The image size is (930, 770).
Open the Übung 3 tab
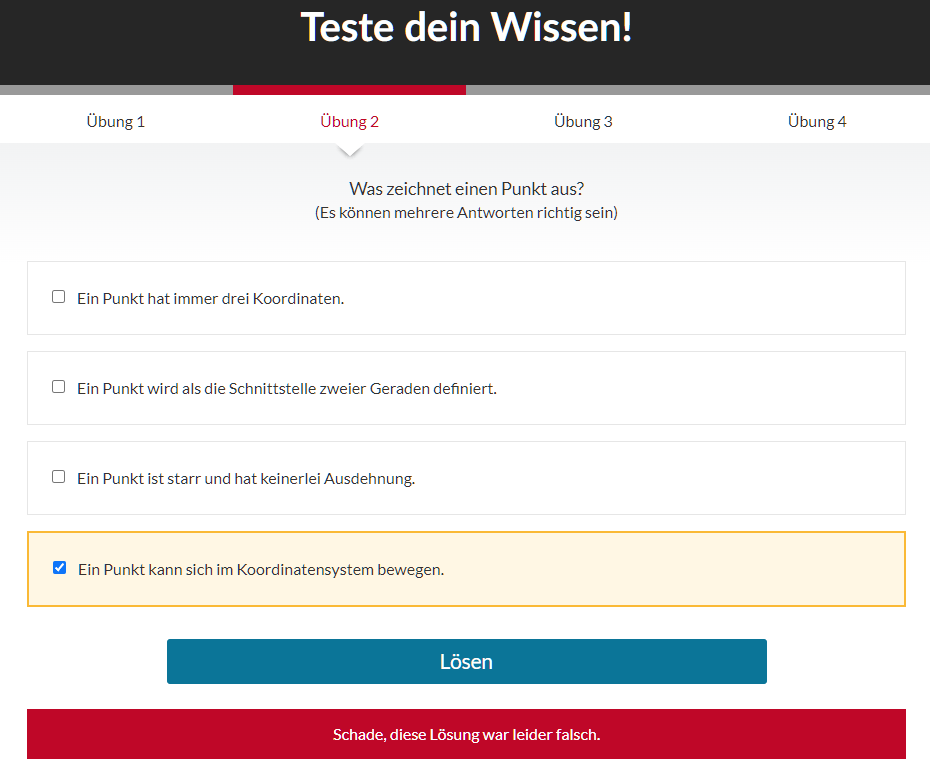[x=583, y=121]
